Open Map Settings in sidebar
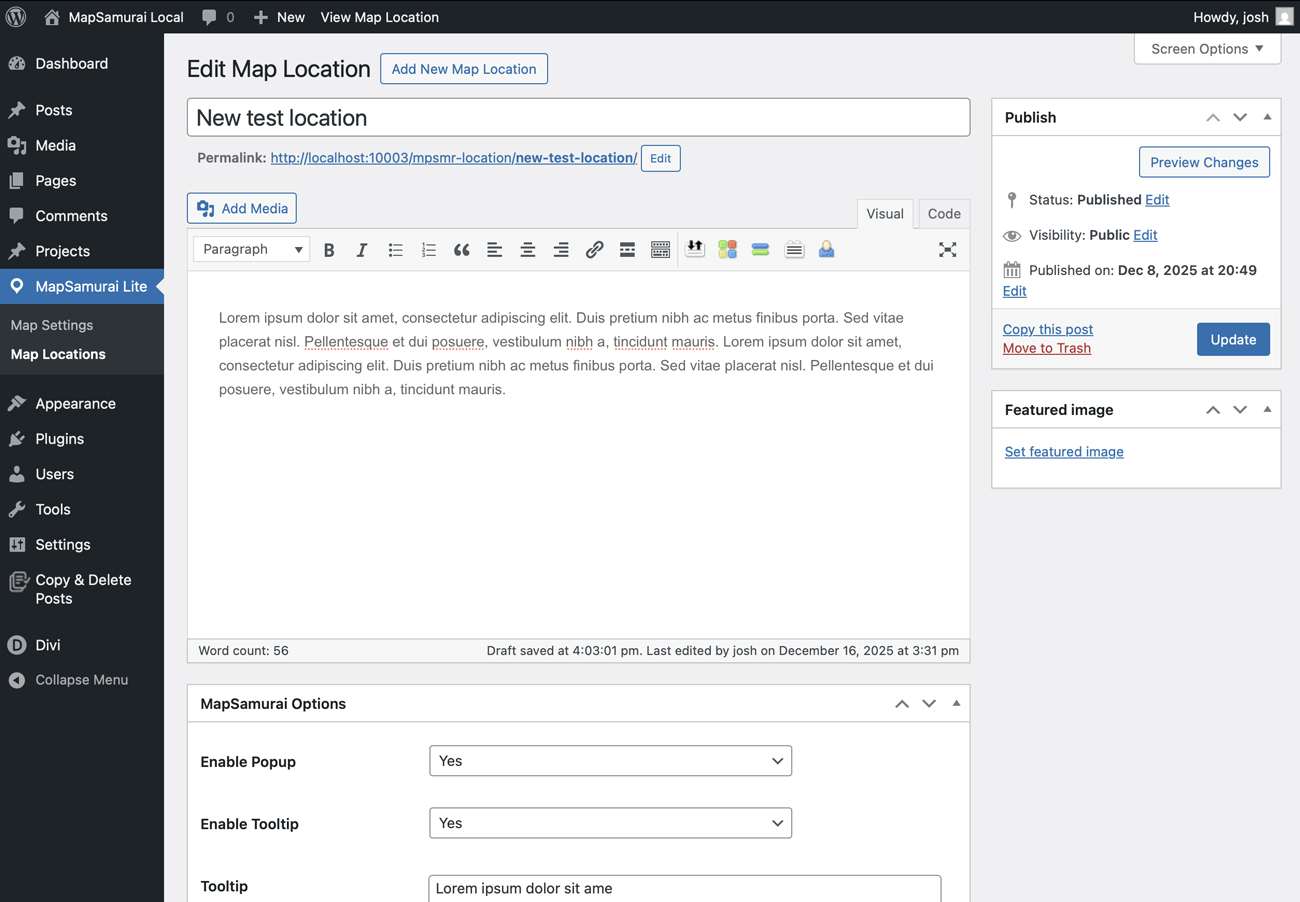Image resolution: width=1300 pixels, height=902 pixels. click(x=52, y=325)
